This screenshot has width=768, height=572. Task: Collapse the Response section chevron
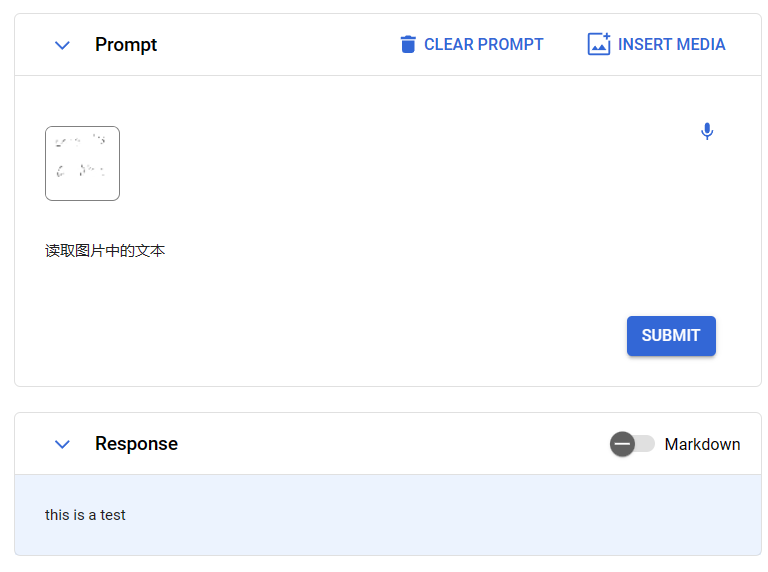click(x=62, y=444)
